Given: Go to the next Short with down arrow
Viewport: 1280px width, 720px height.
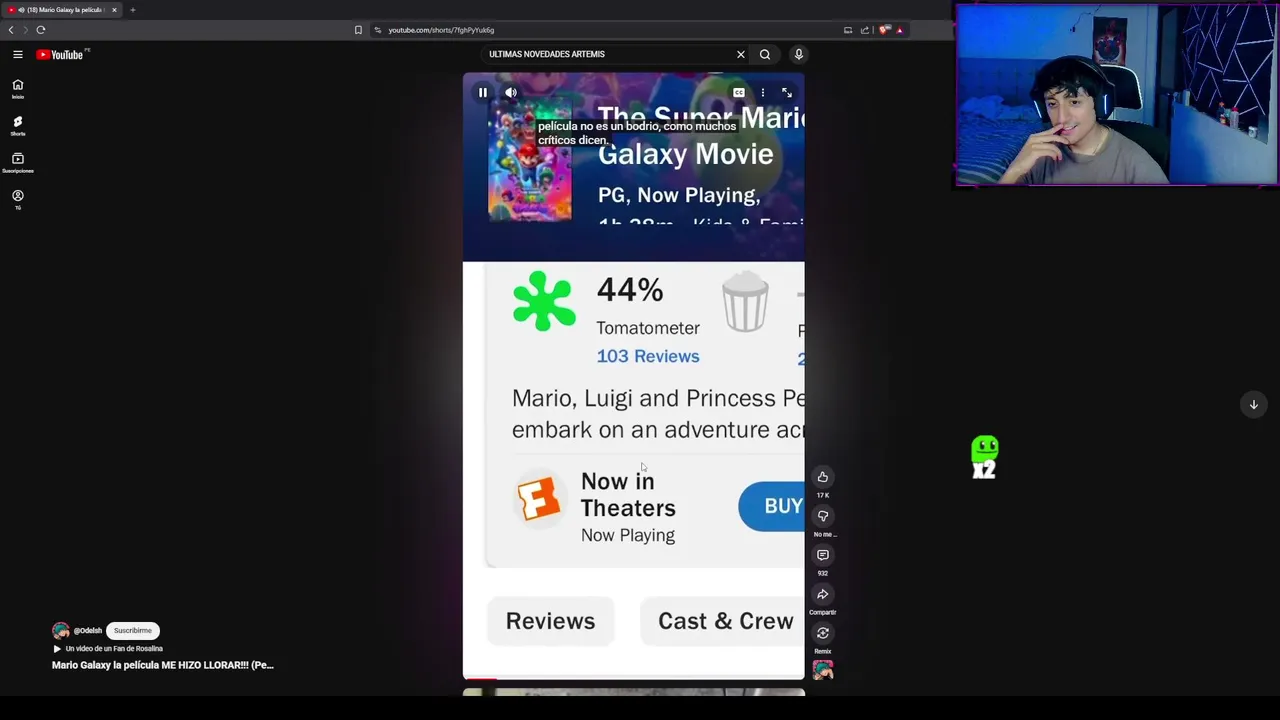Looking at the screenshot, I should click(1254, 404).
